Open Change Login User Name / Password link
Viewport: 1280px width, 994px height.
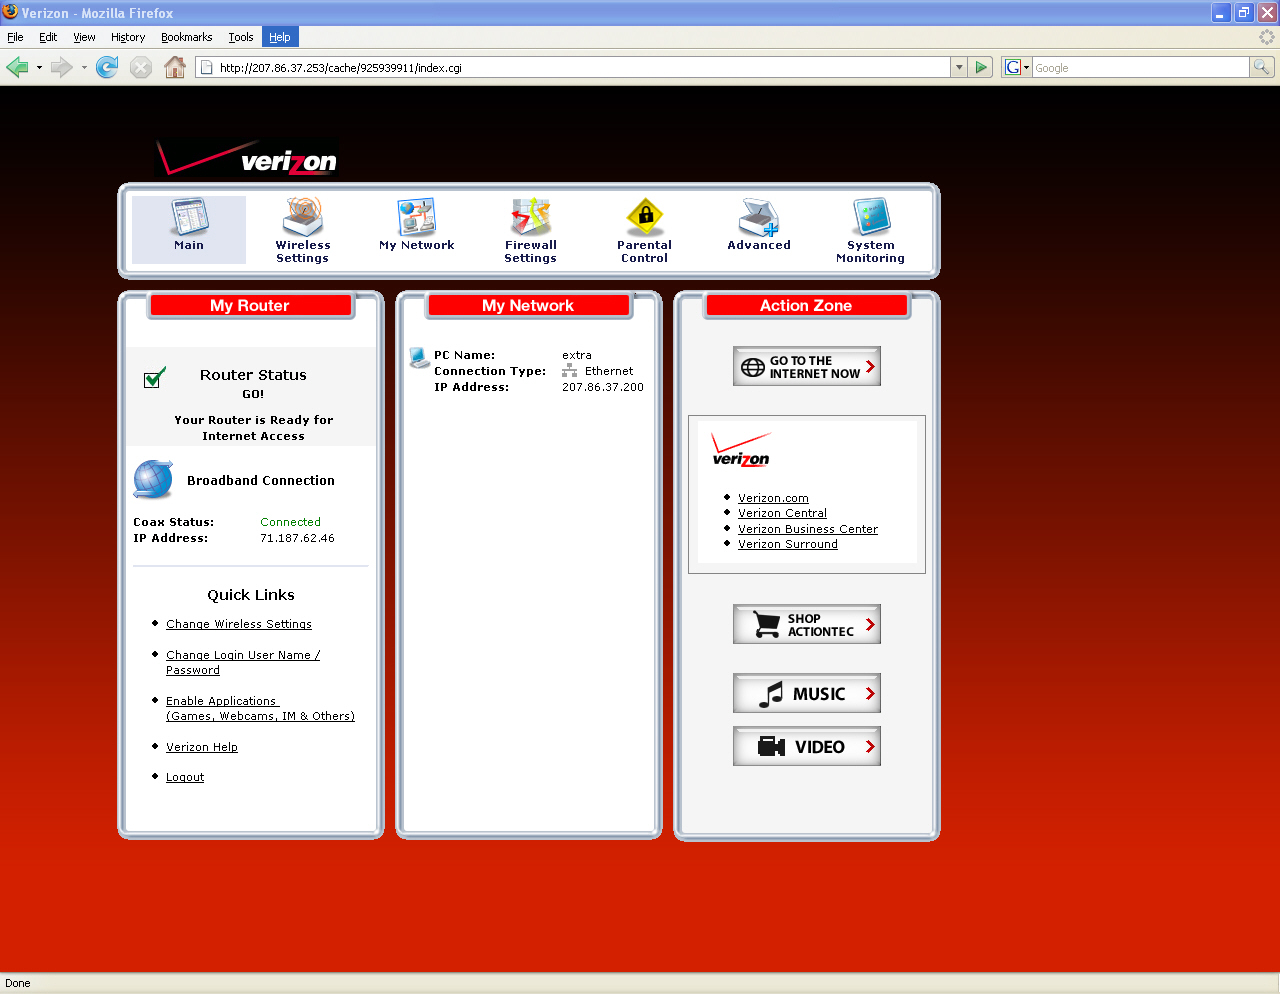click(x=243, y=662)
